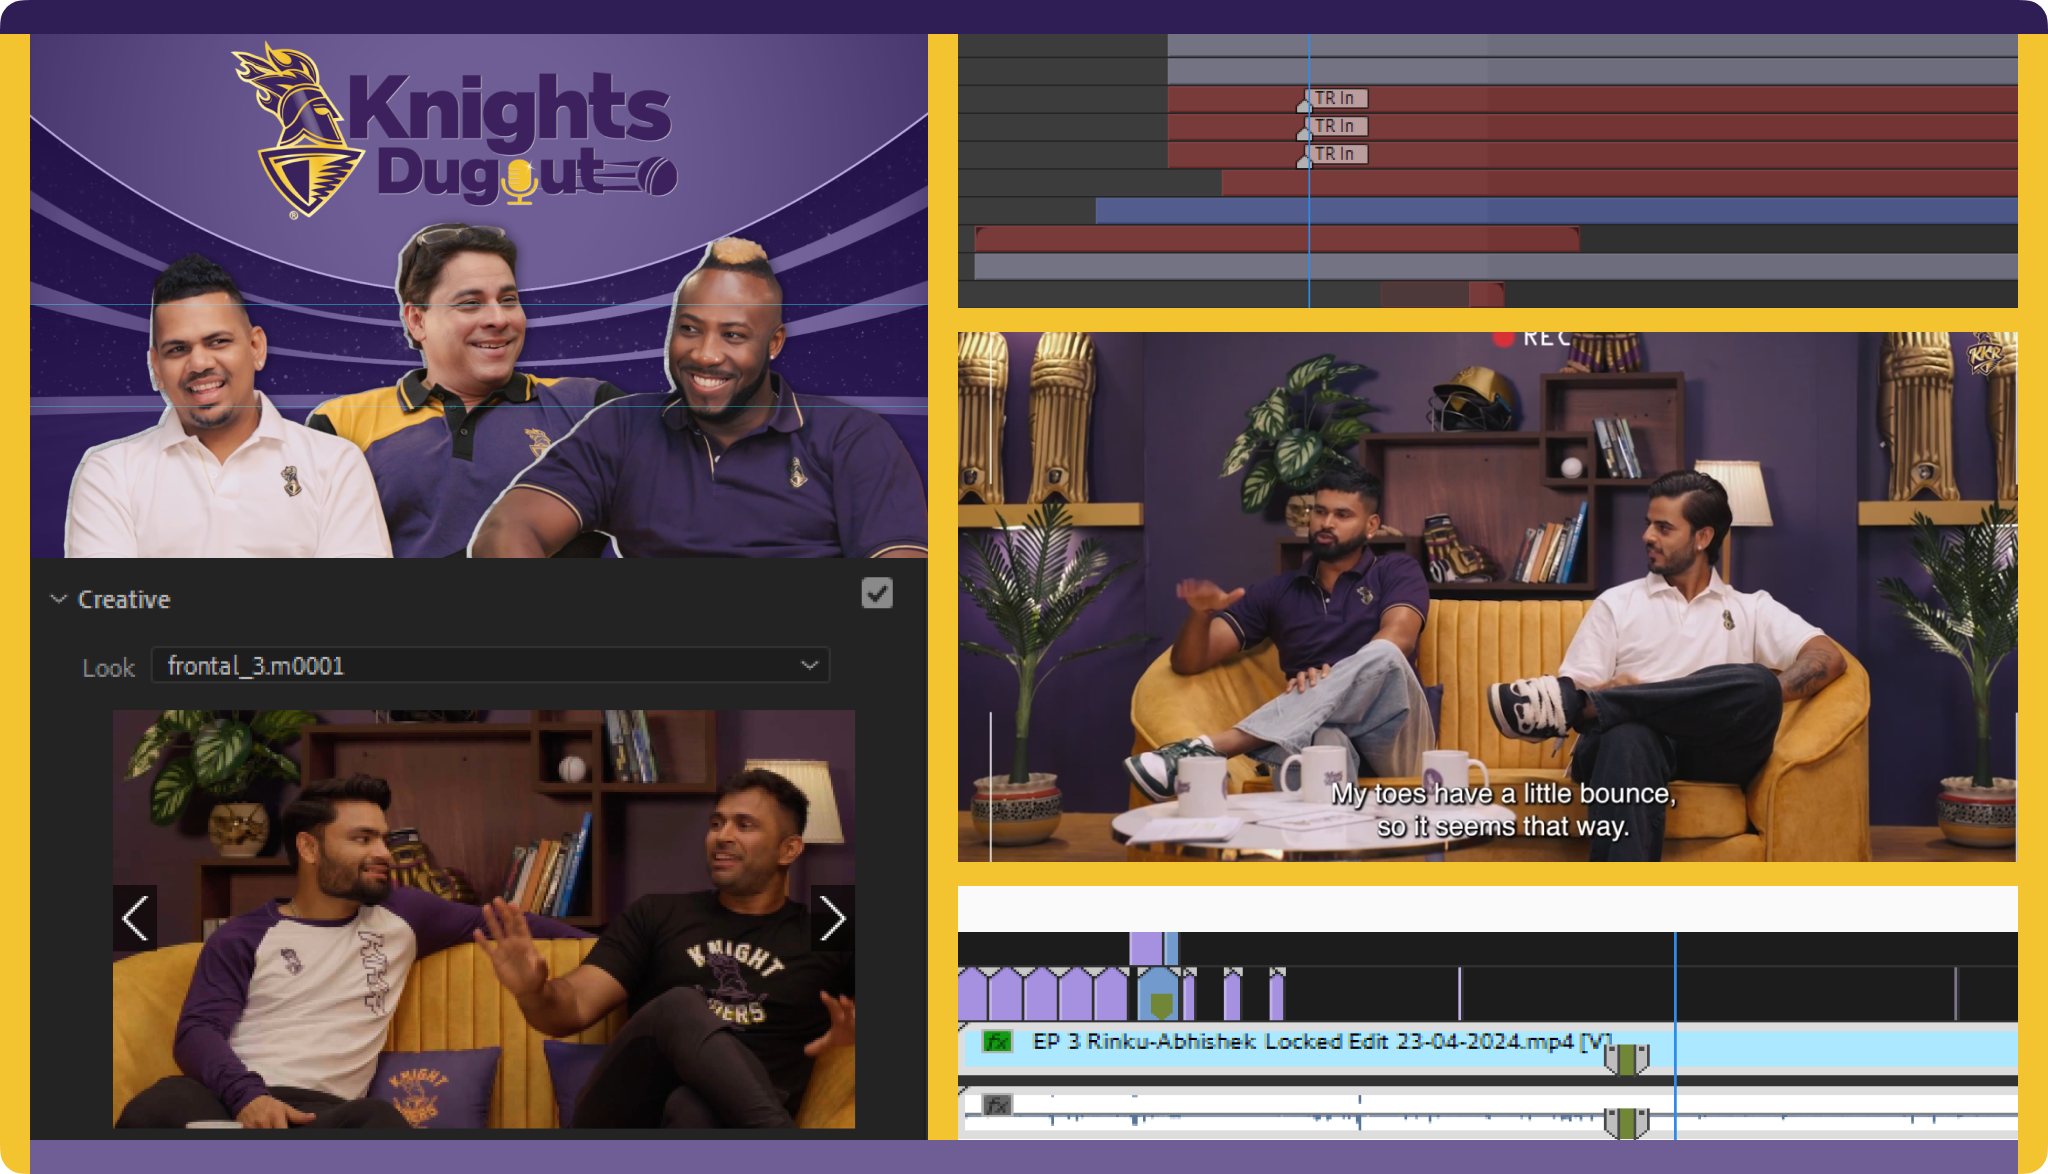2048x1174 pixels.
Task: Go to next Look using right arrow
Action: click(832, 918)
